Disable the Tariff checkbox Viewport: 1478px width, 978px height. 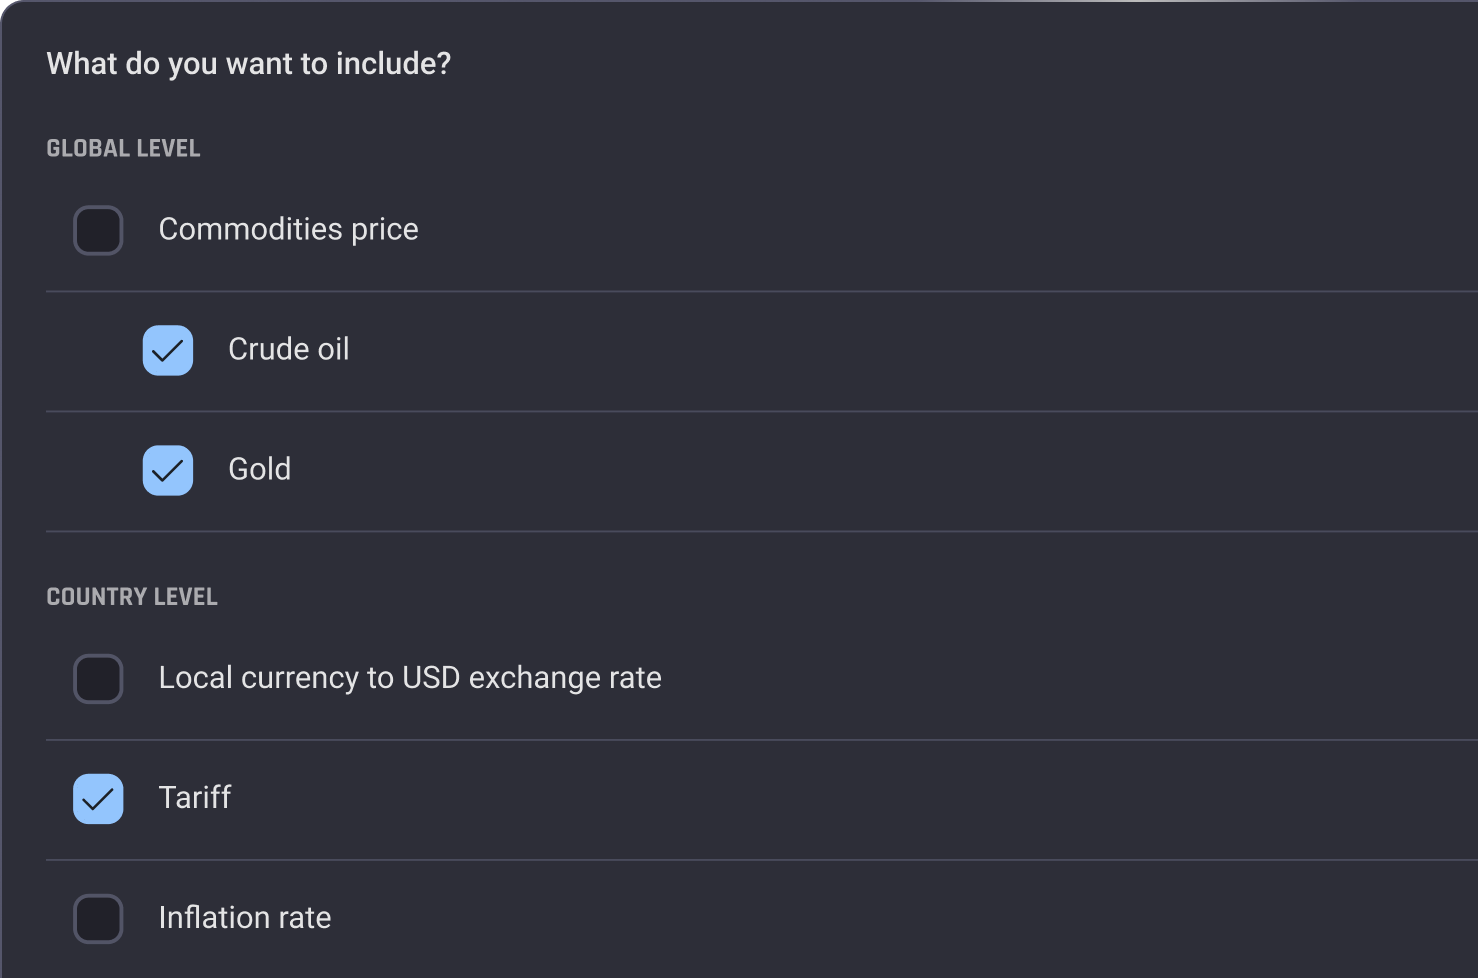point(98,799)
